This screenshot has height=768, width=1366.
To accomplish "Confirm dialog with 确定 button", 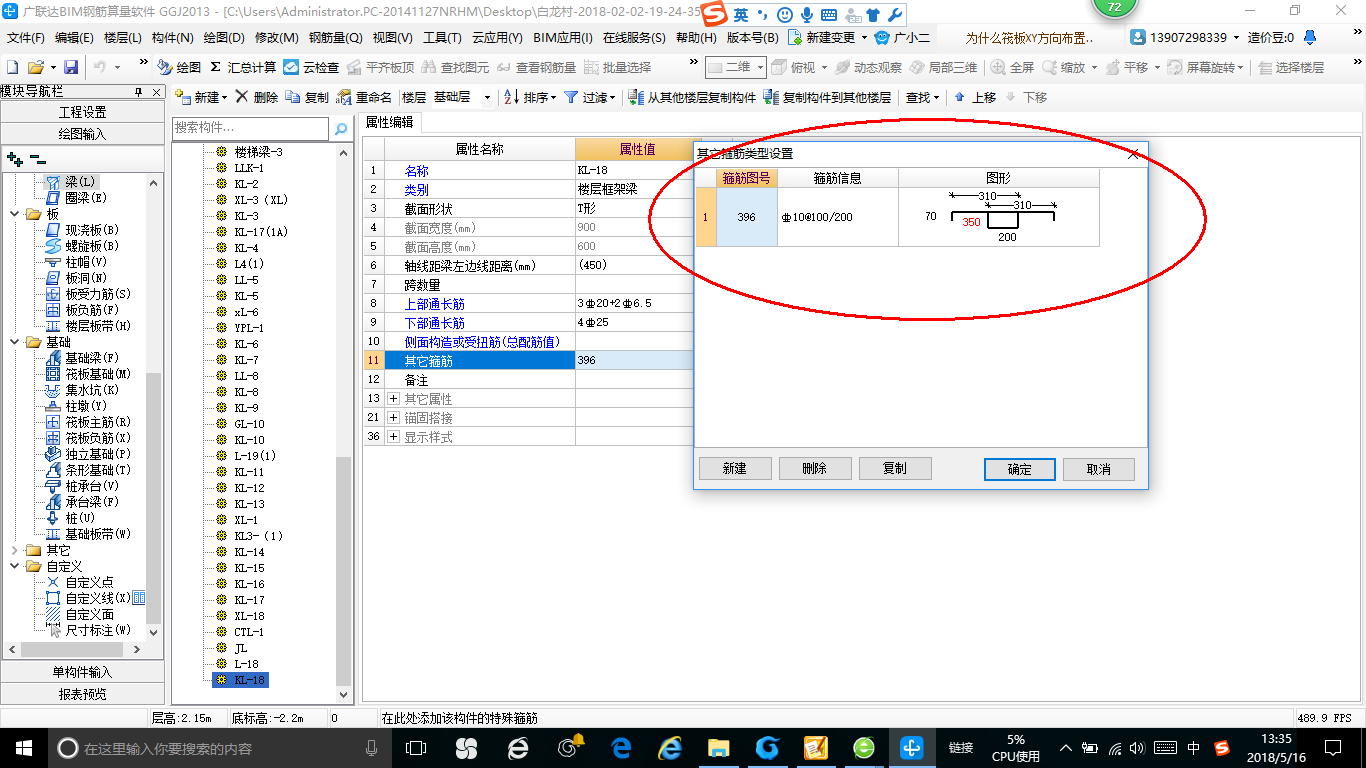I will [x=1020, y=470].
